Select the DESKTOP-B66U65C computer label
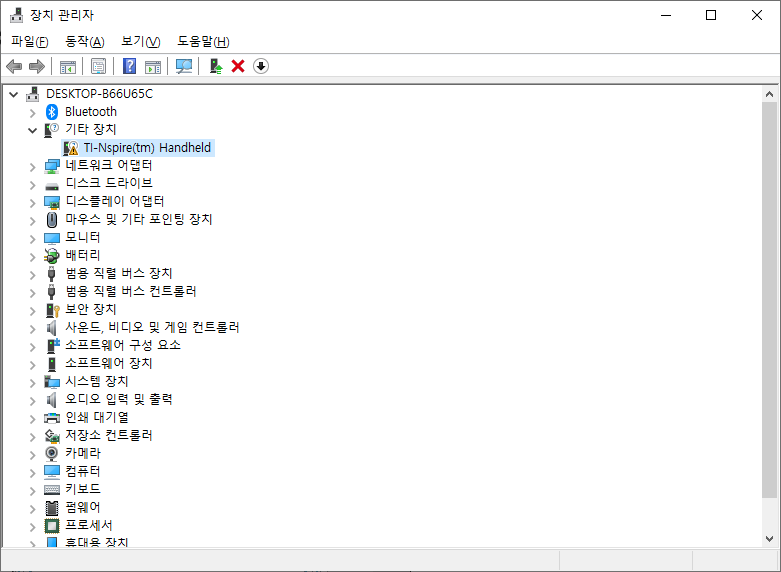 click(x=100, y=94)
